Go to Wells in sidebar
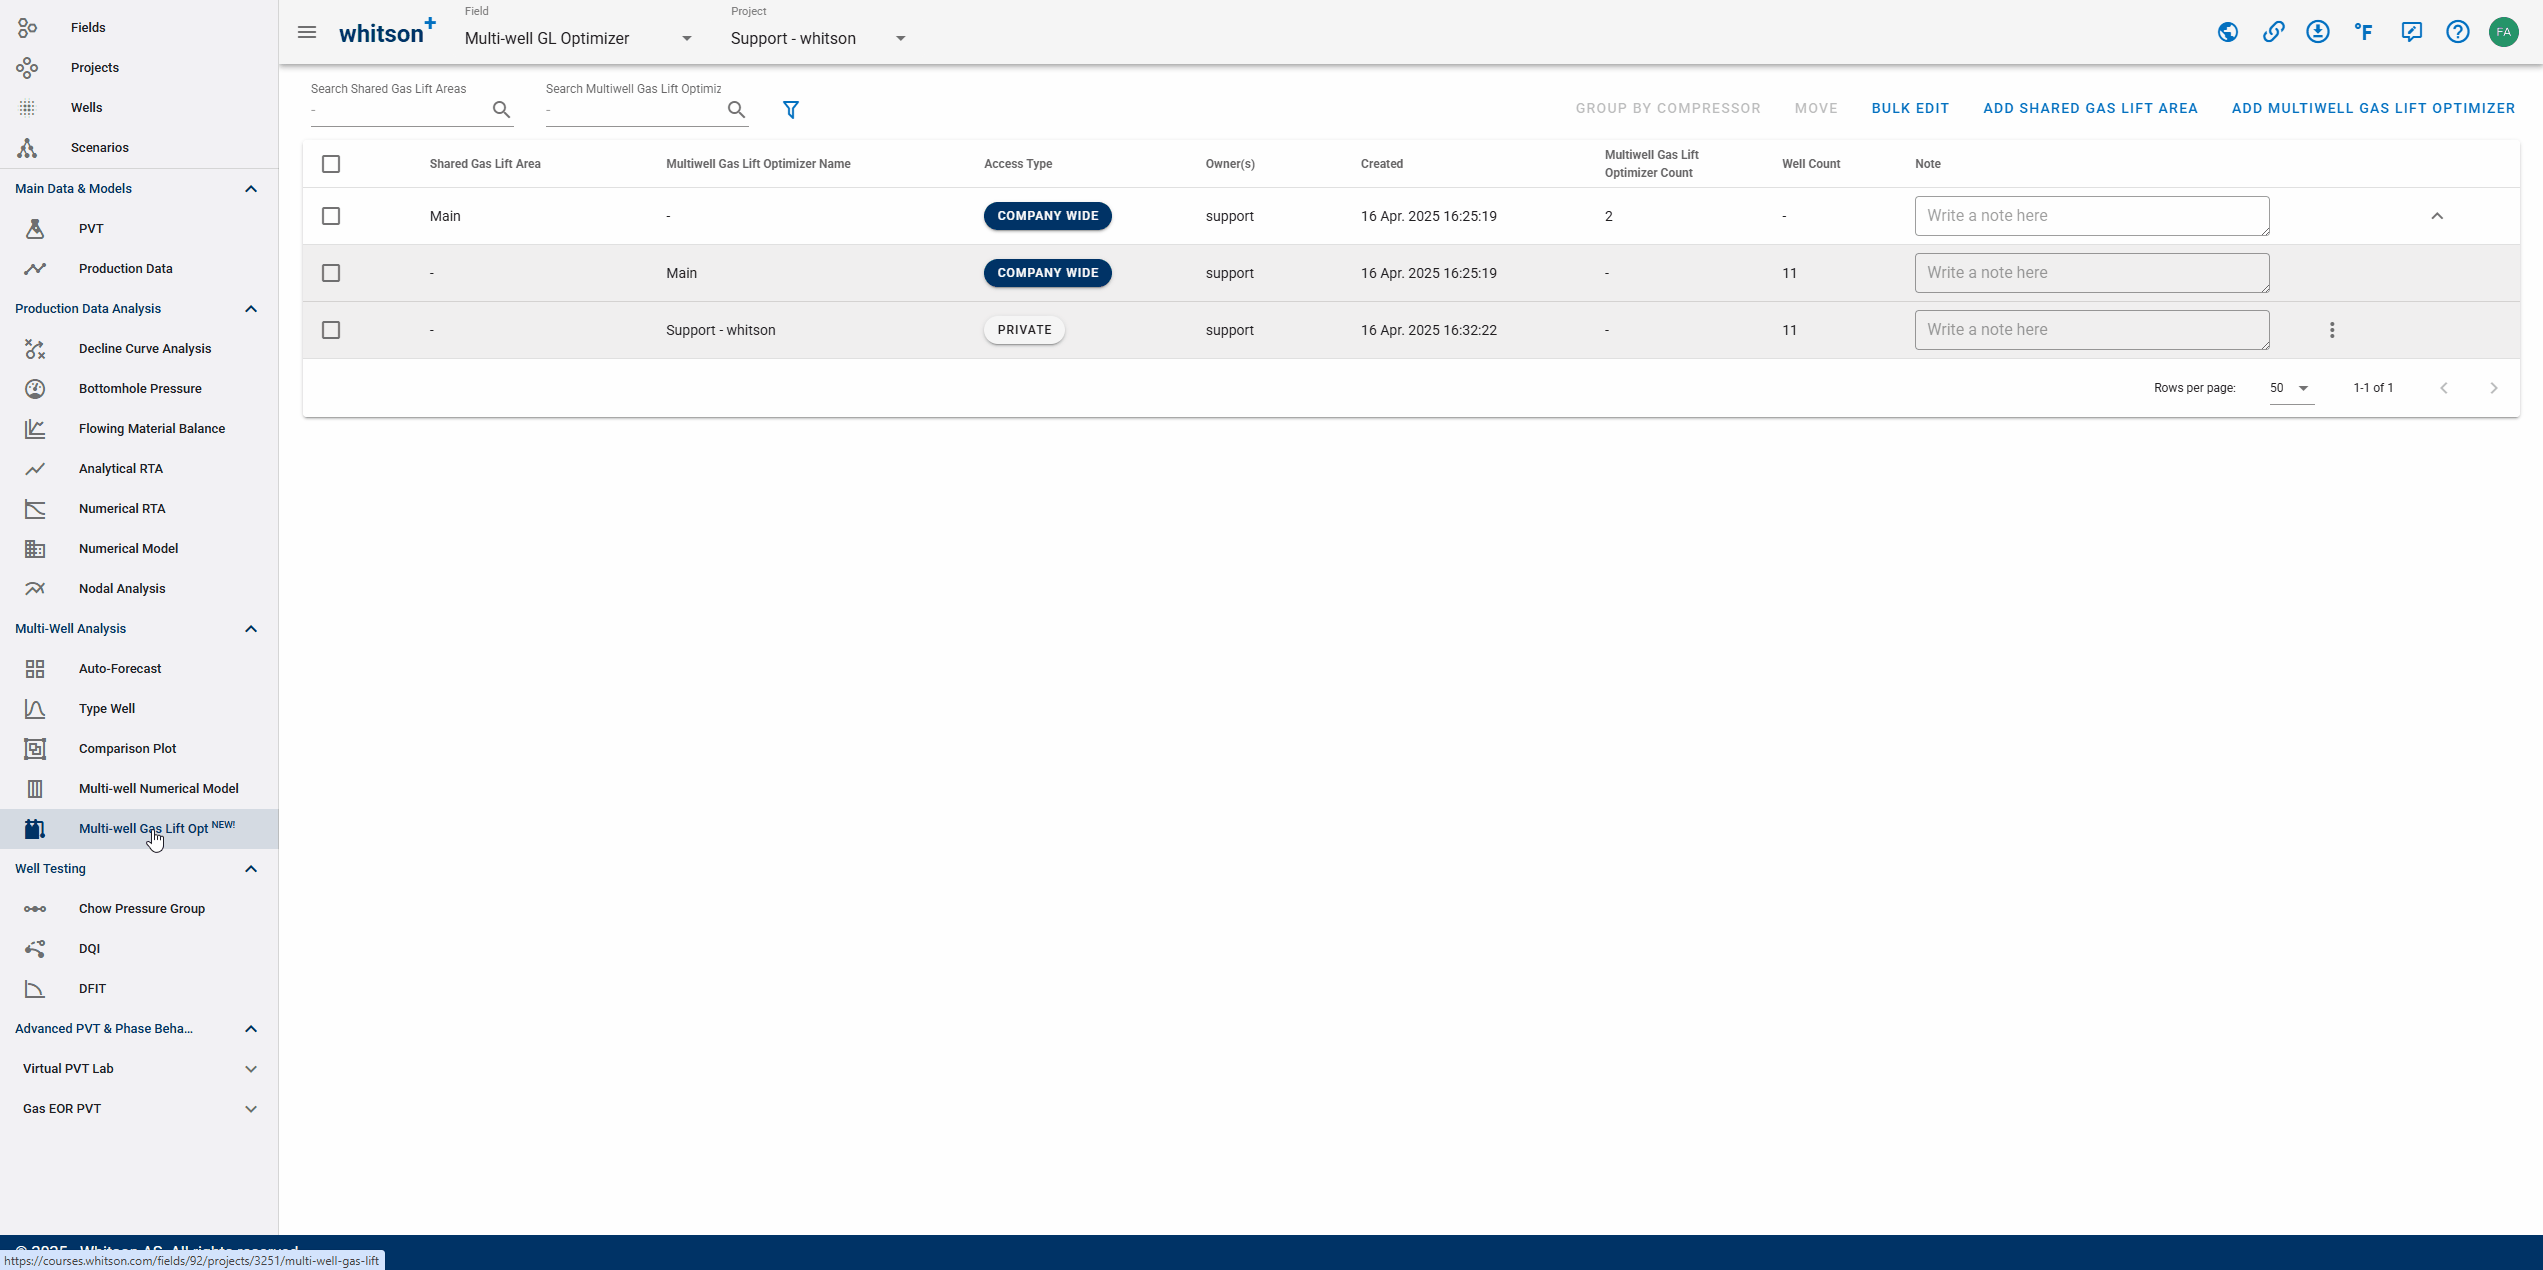Viewport: 2543px width, 1270px height. pos(139,108)
